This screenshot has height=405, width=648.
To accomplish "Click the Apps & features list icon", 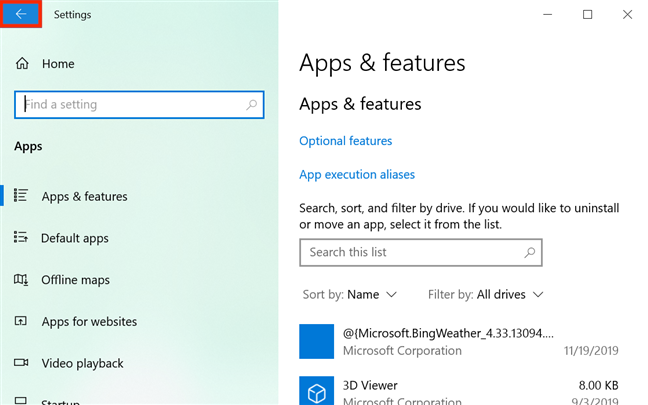I will pyautogui.click(x=21, y=195).
